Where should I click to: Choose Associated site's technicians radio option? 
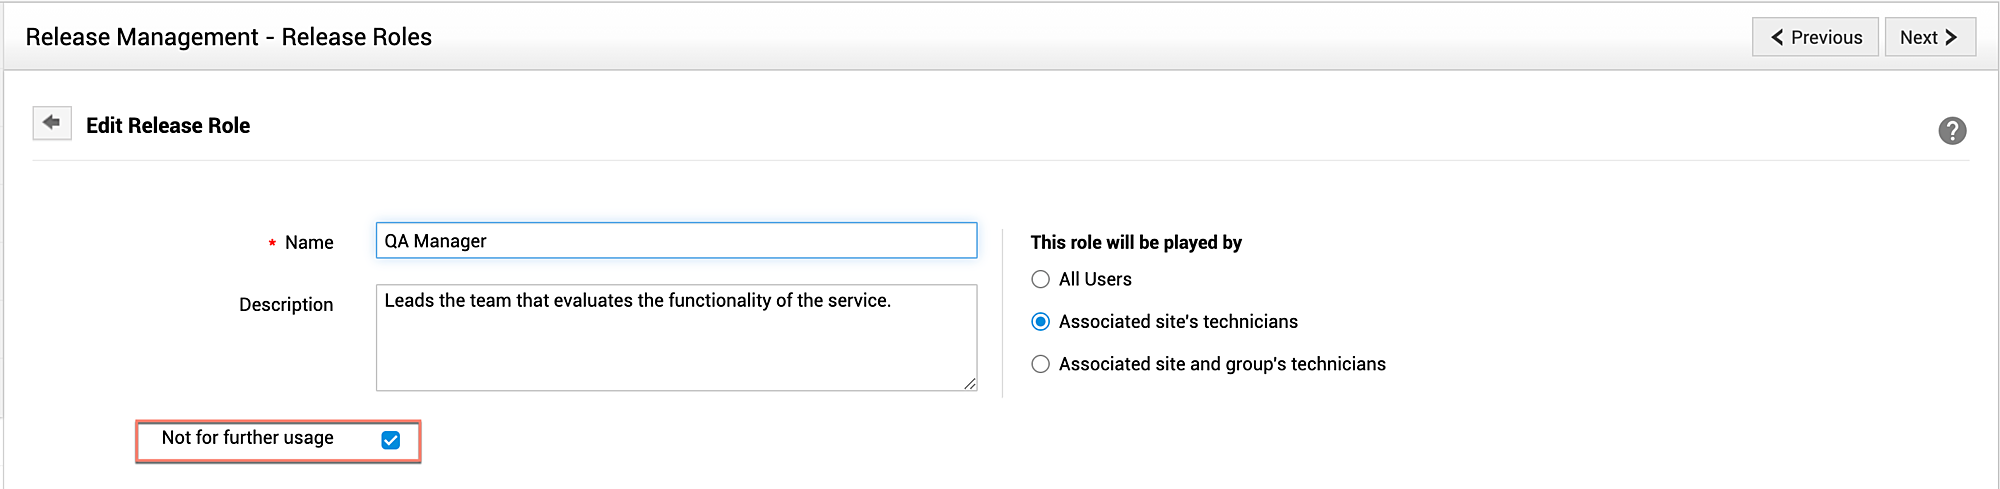[1040, 322]
